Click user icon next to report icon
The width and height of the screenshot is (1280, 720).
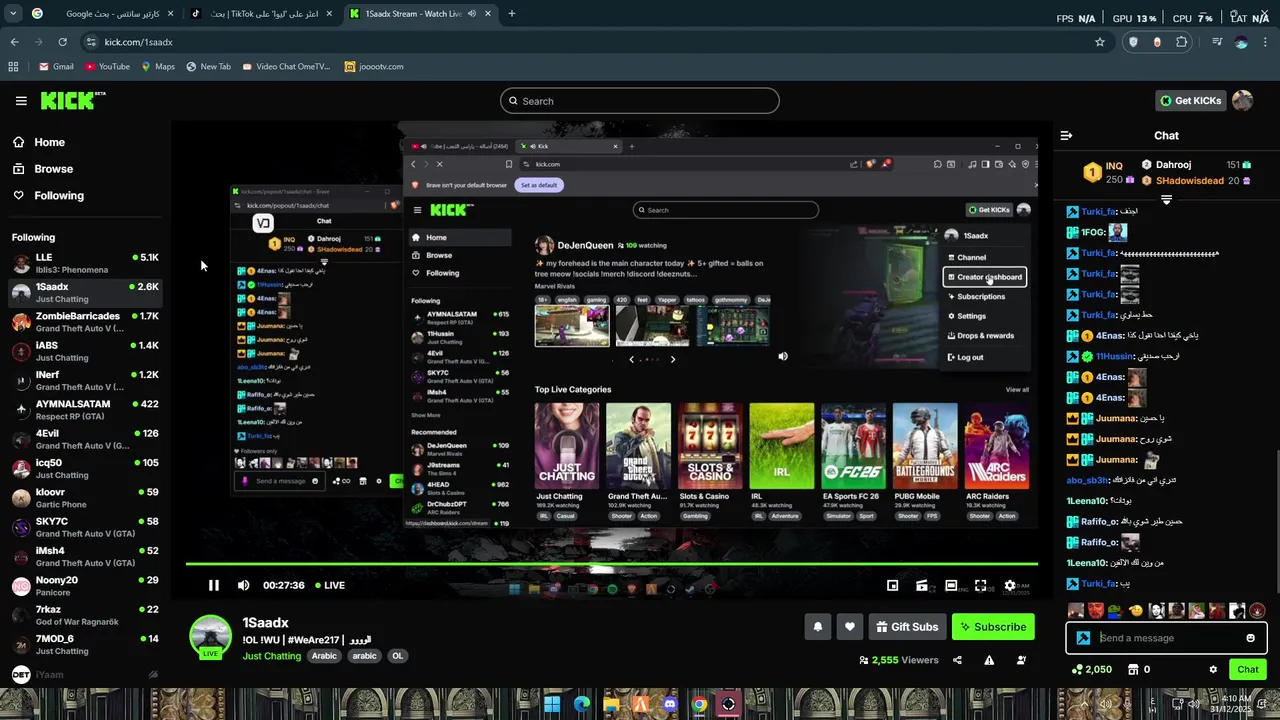point(1021,660)
